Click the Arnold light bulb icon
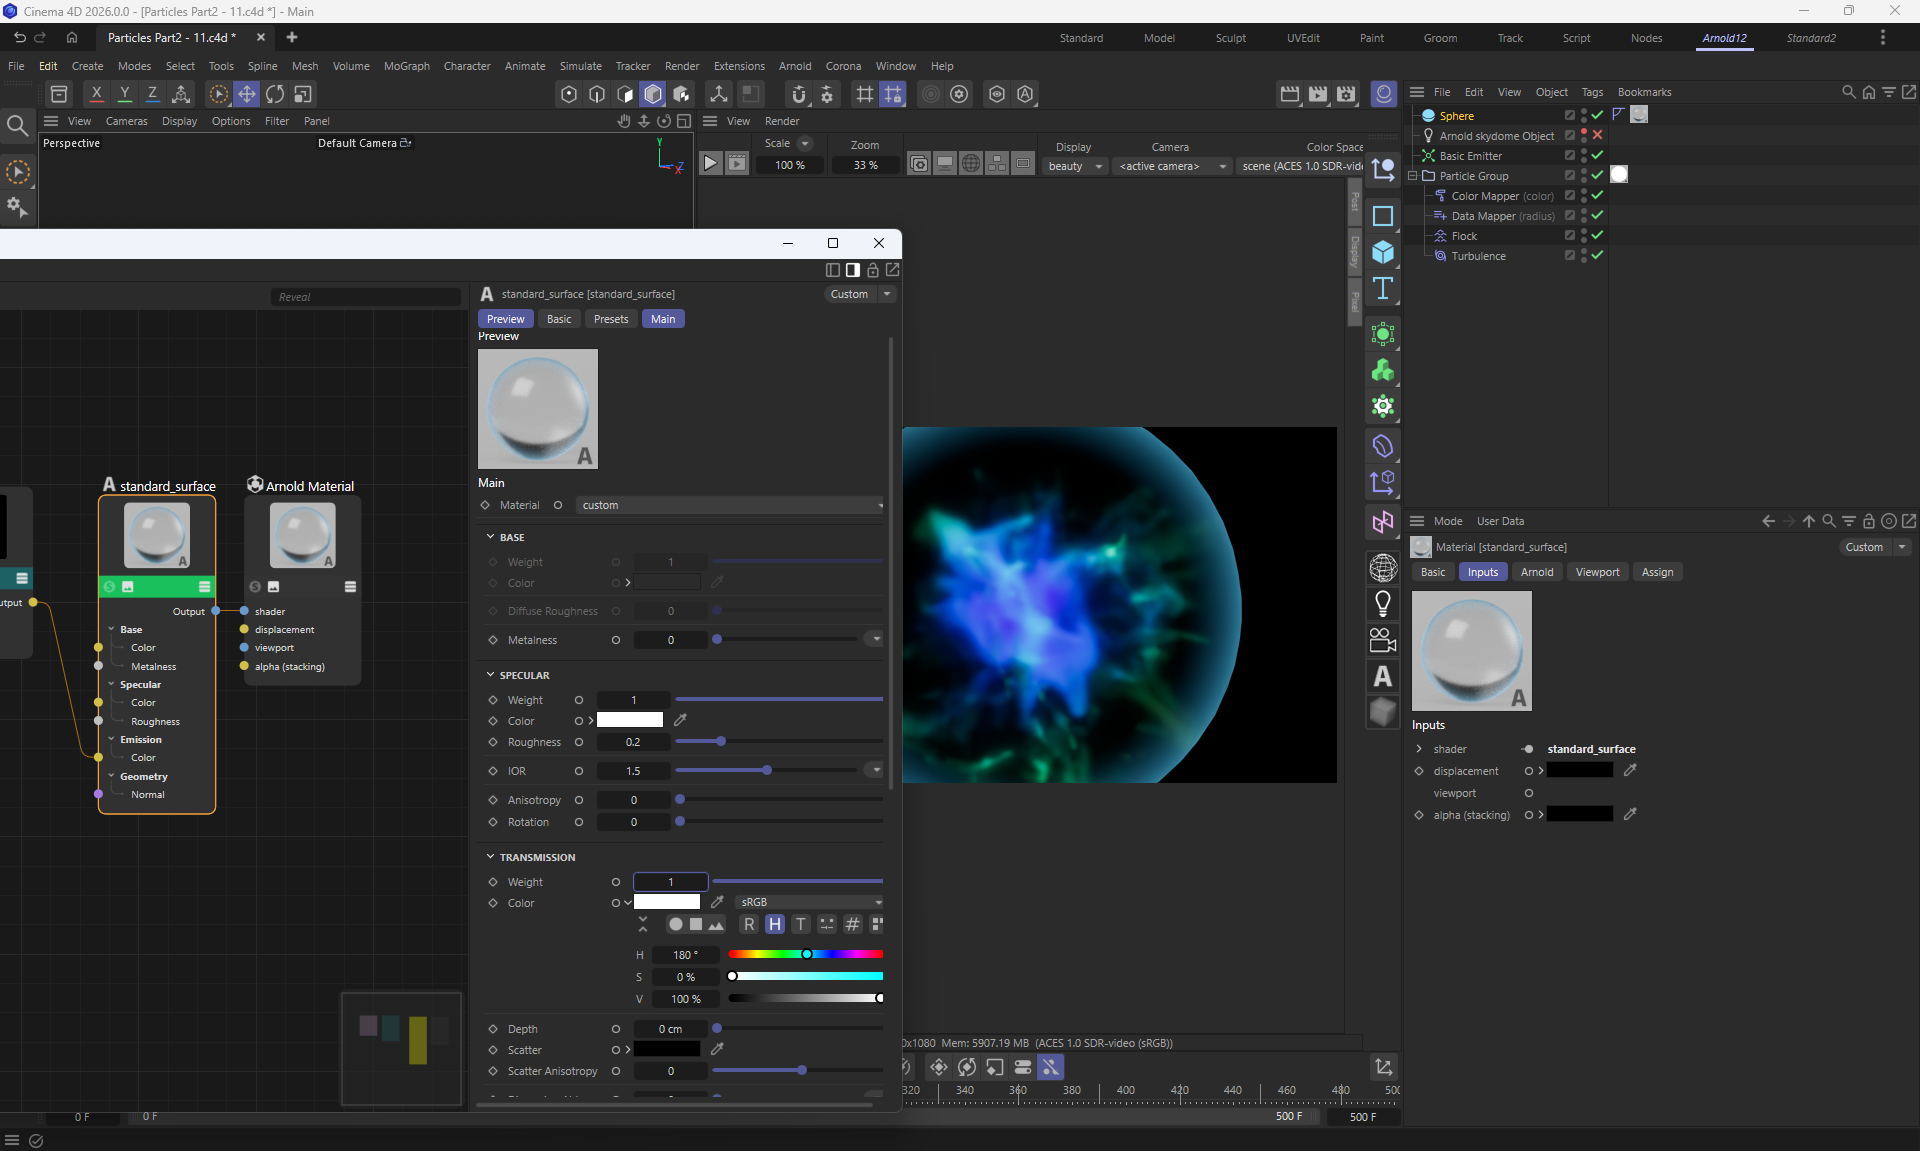This screenshot has height=1151, width=1920. (x=1383, y=603)
